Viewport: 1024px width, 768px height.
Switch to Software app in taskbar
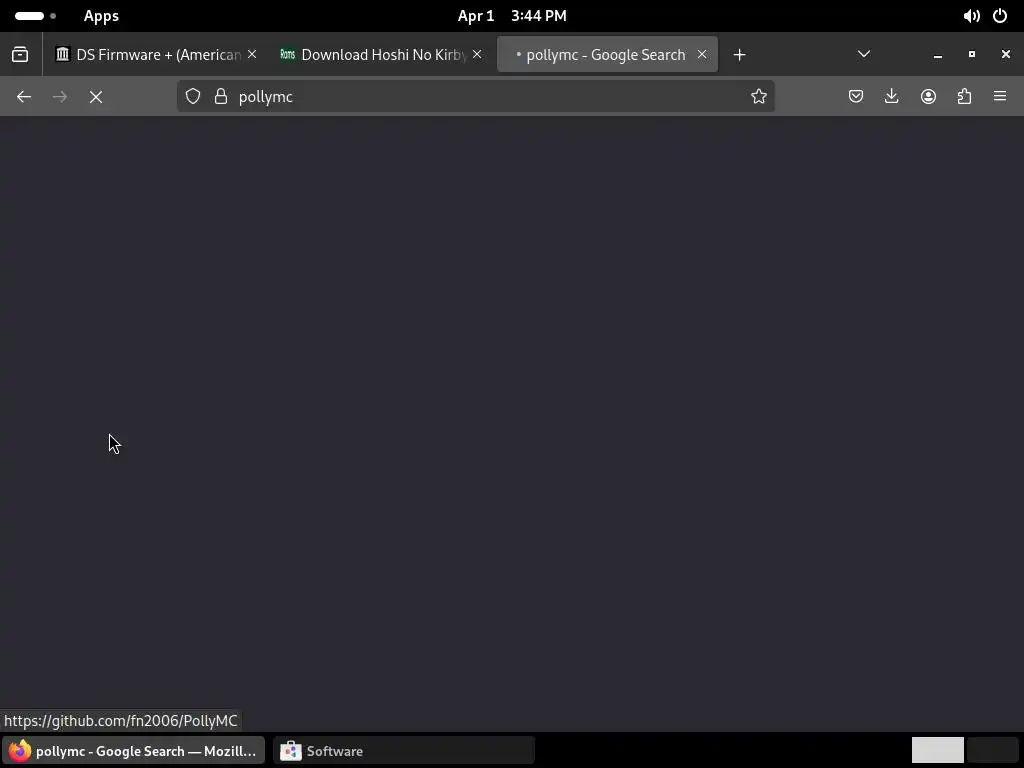click(404, 751)
